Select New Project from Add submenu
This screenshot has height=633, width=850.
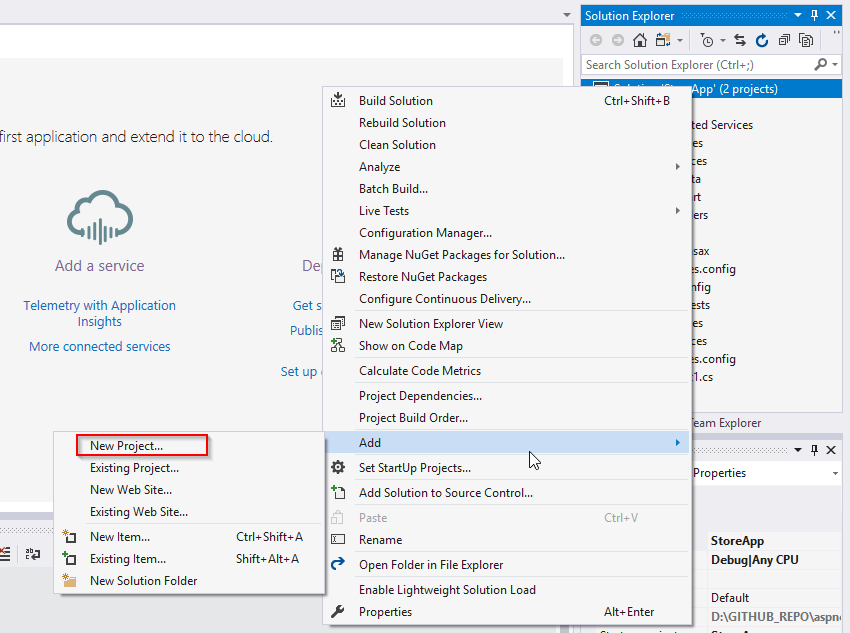(126, 446)
